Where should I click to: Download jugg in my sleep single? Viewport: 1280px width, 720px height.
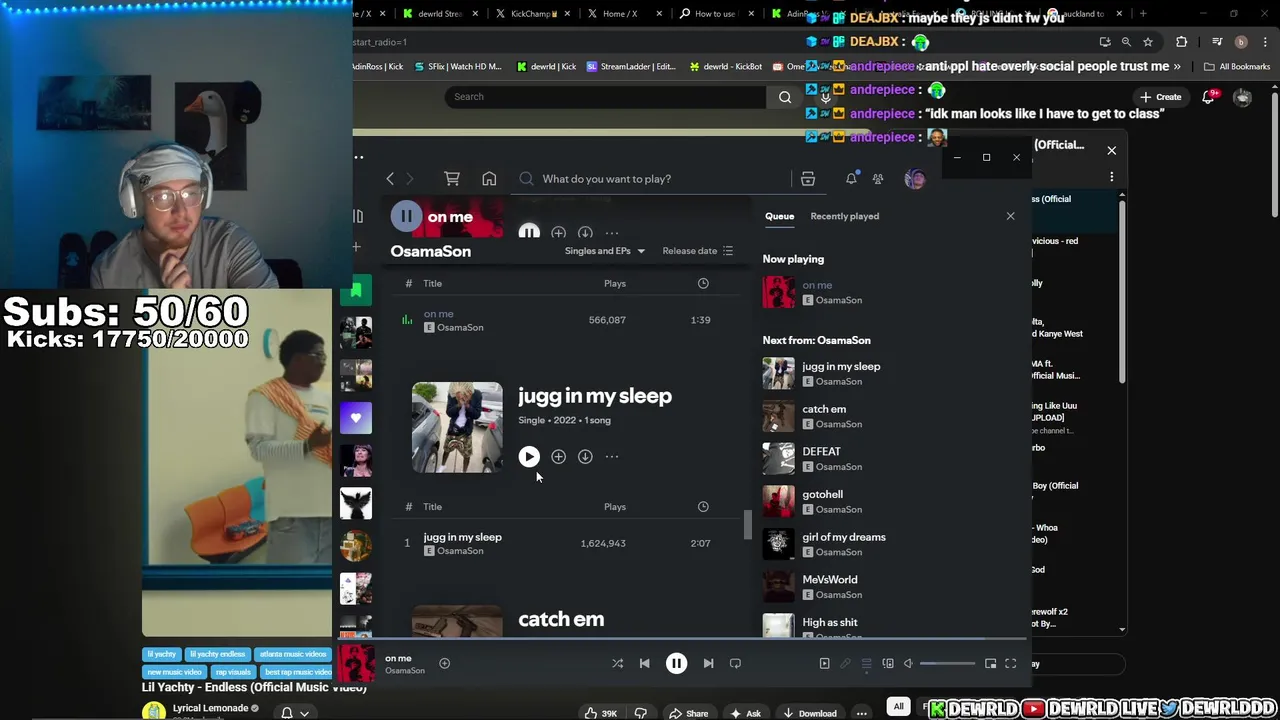coord(585,457)
